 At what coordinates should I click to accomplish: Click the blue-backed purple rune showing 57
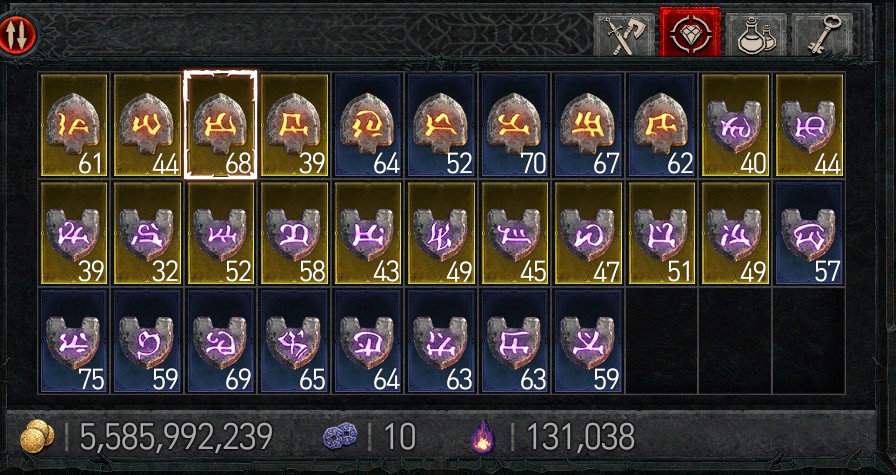coord(809,233)
